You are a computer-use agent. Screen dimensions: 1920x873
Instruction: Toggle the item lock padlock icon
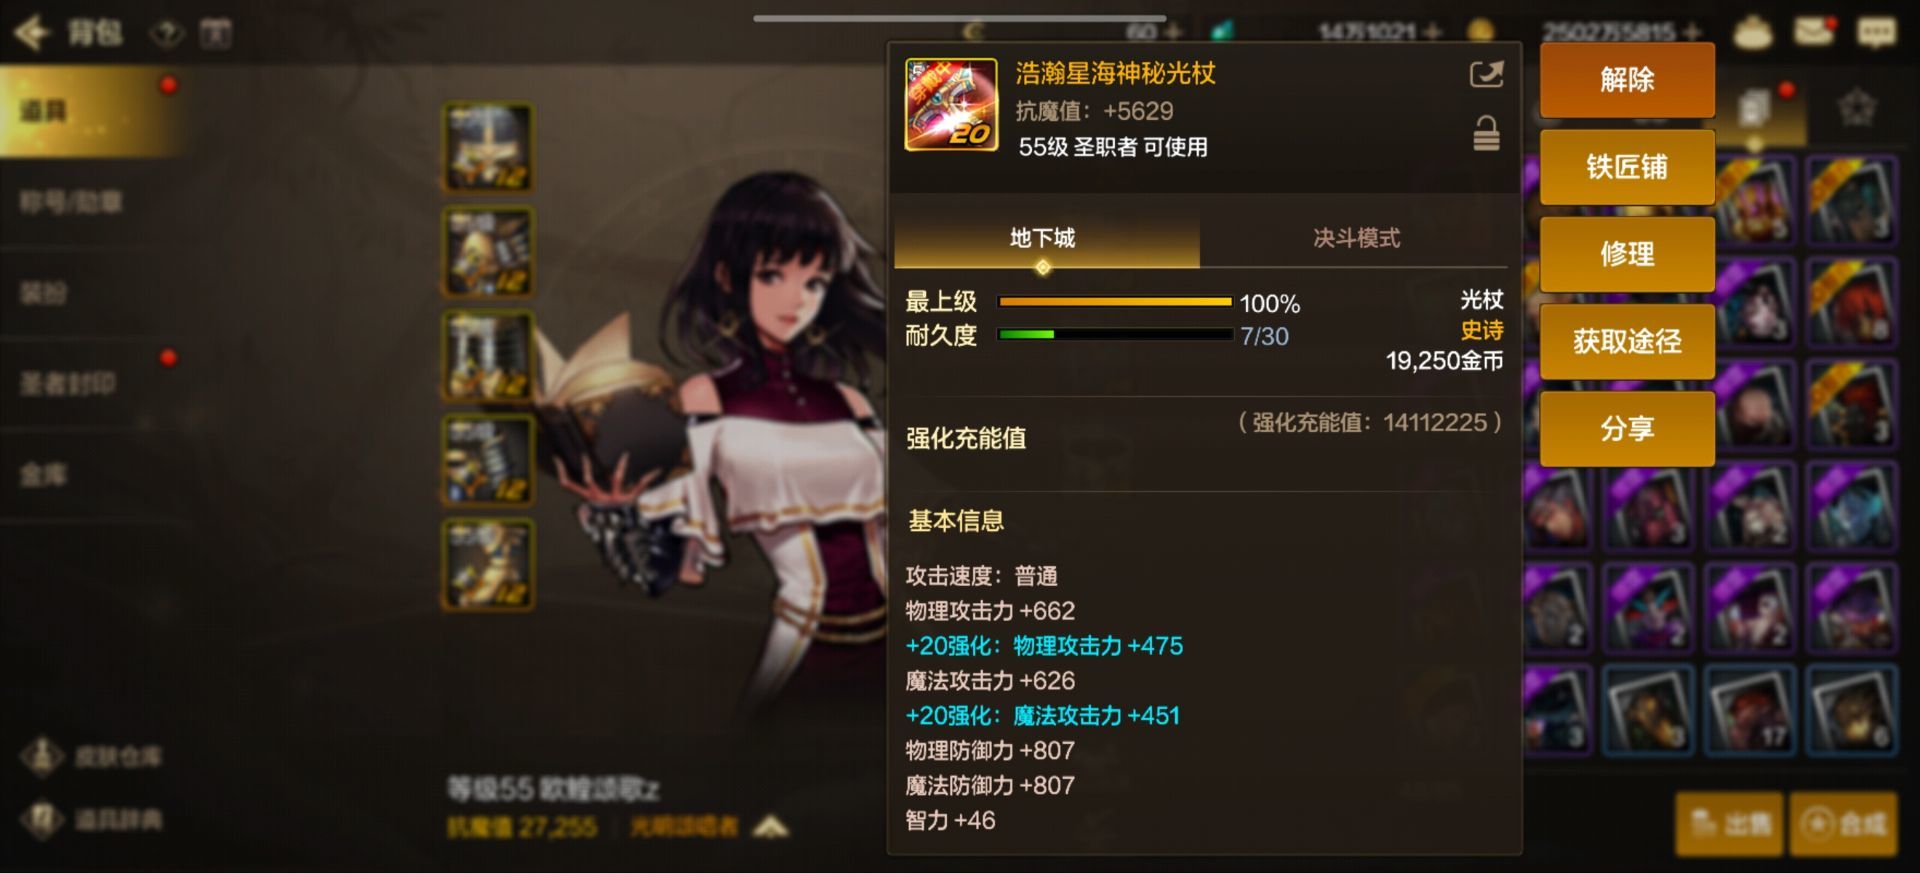click(1486, 133)
